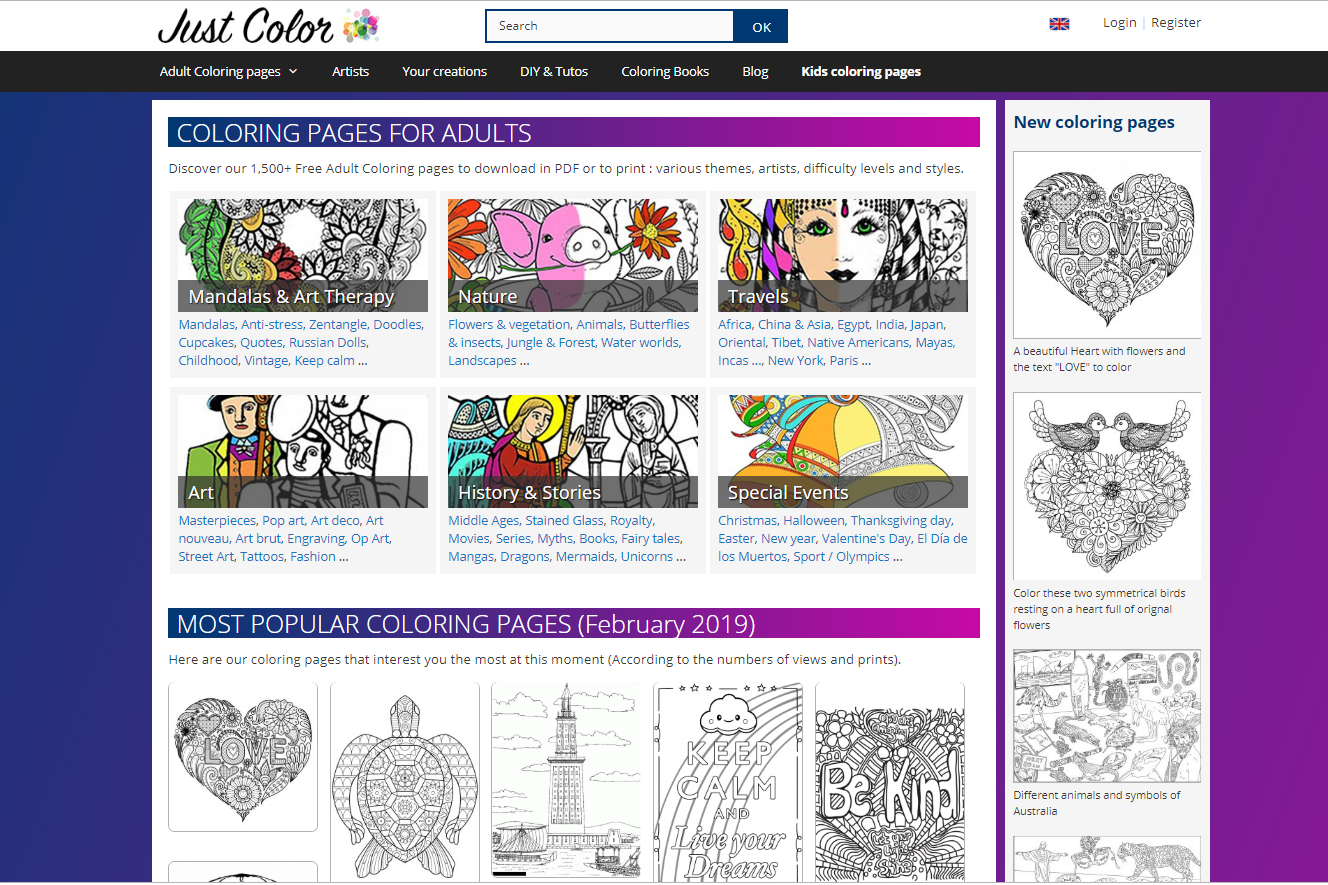The image size is (1328, 885).
Task: Open the History & Stories category image
Action: coord(573,451)
